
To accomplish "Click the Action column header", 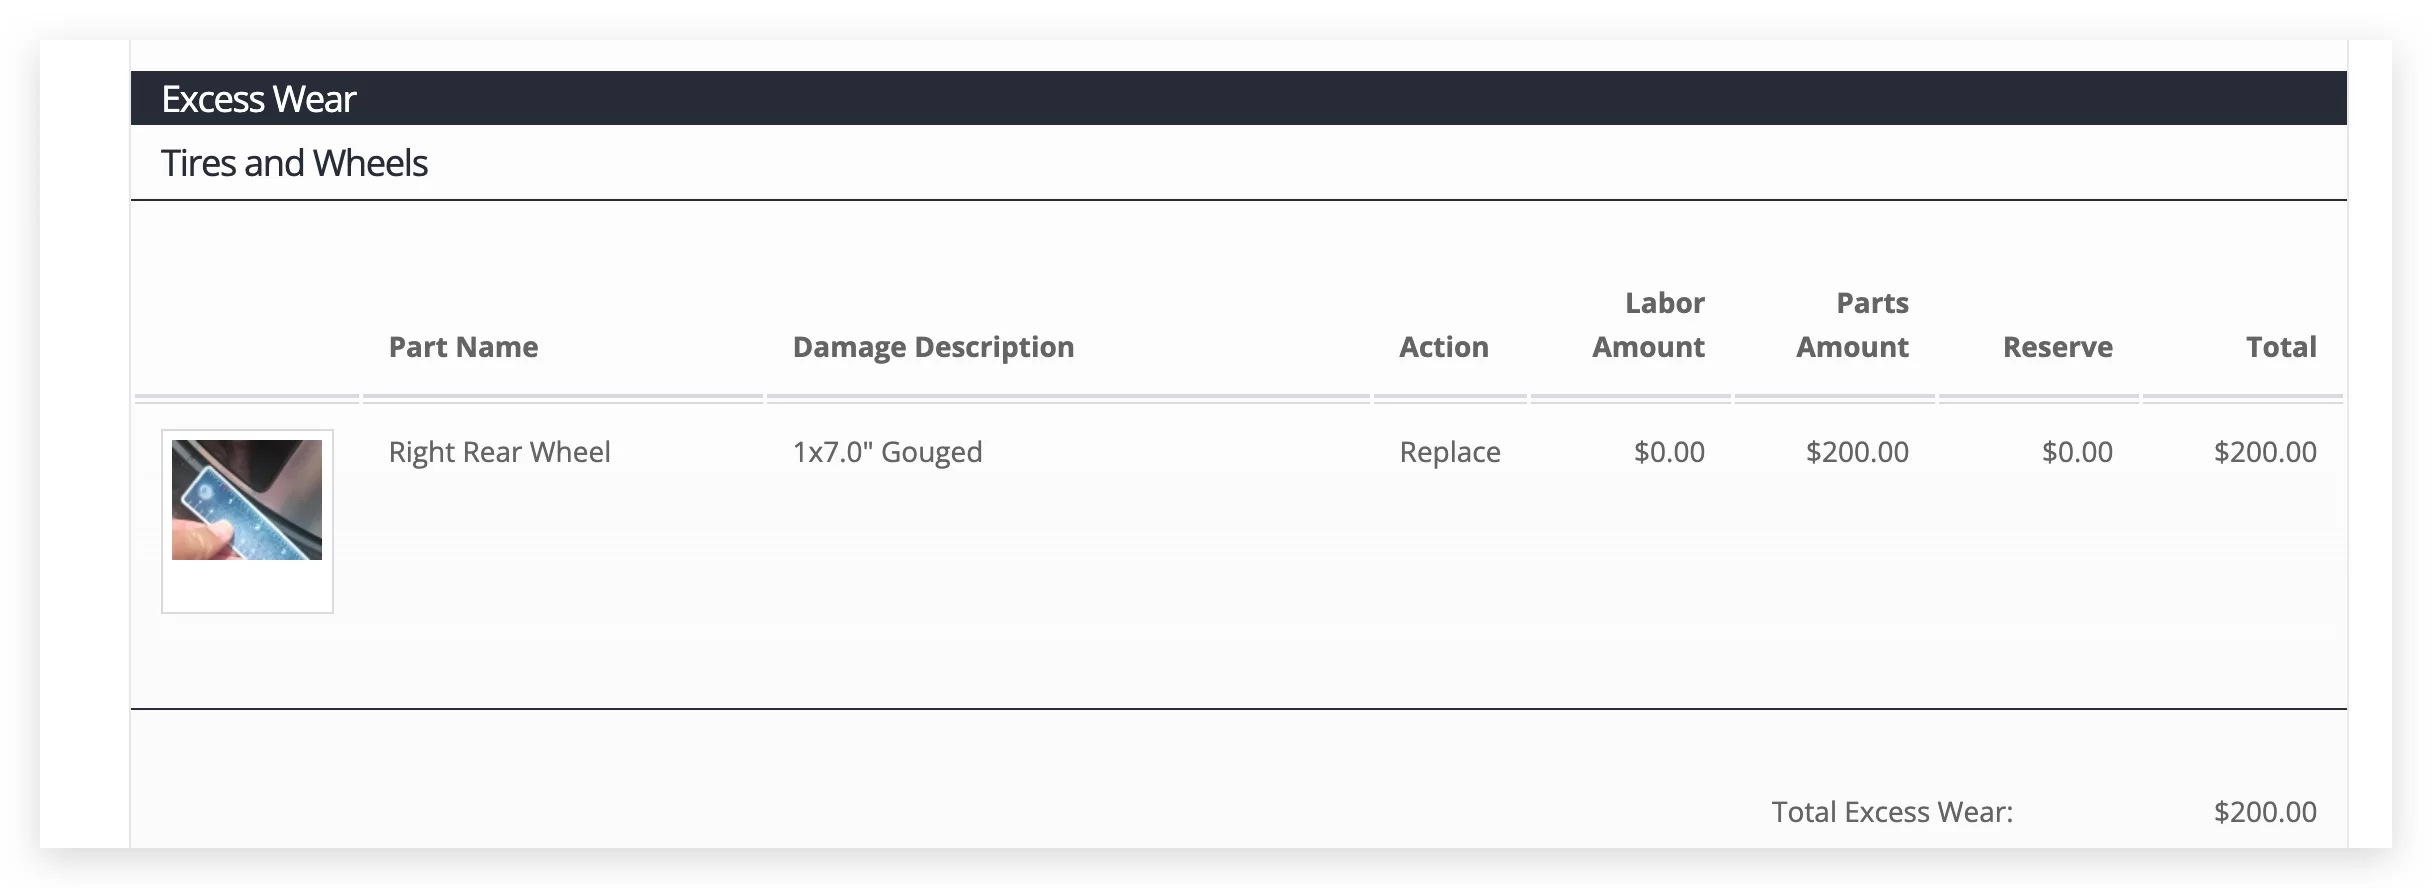I will coord(1443,347).
